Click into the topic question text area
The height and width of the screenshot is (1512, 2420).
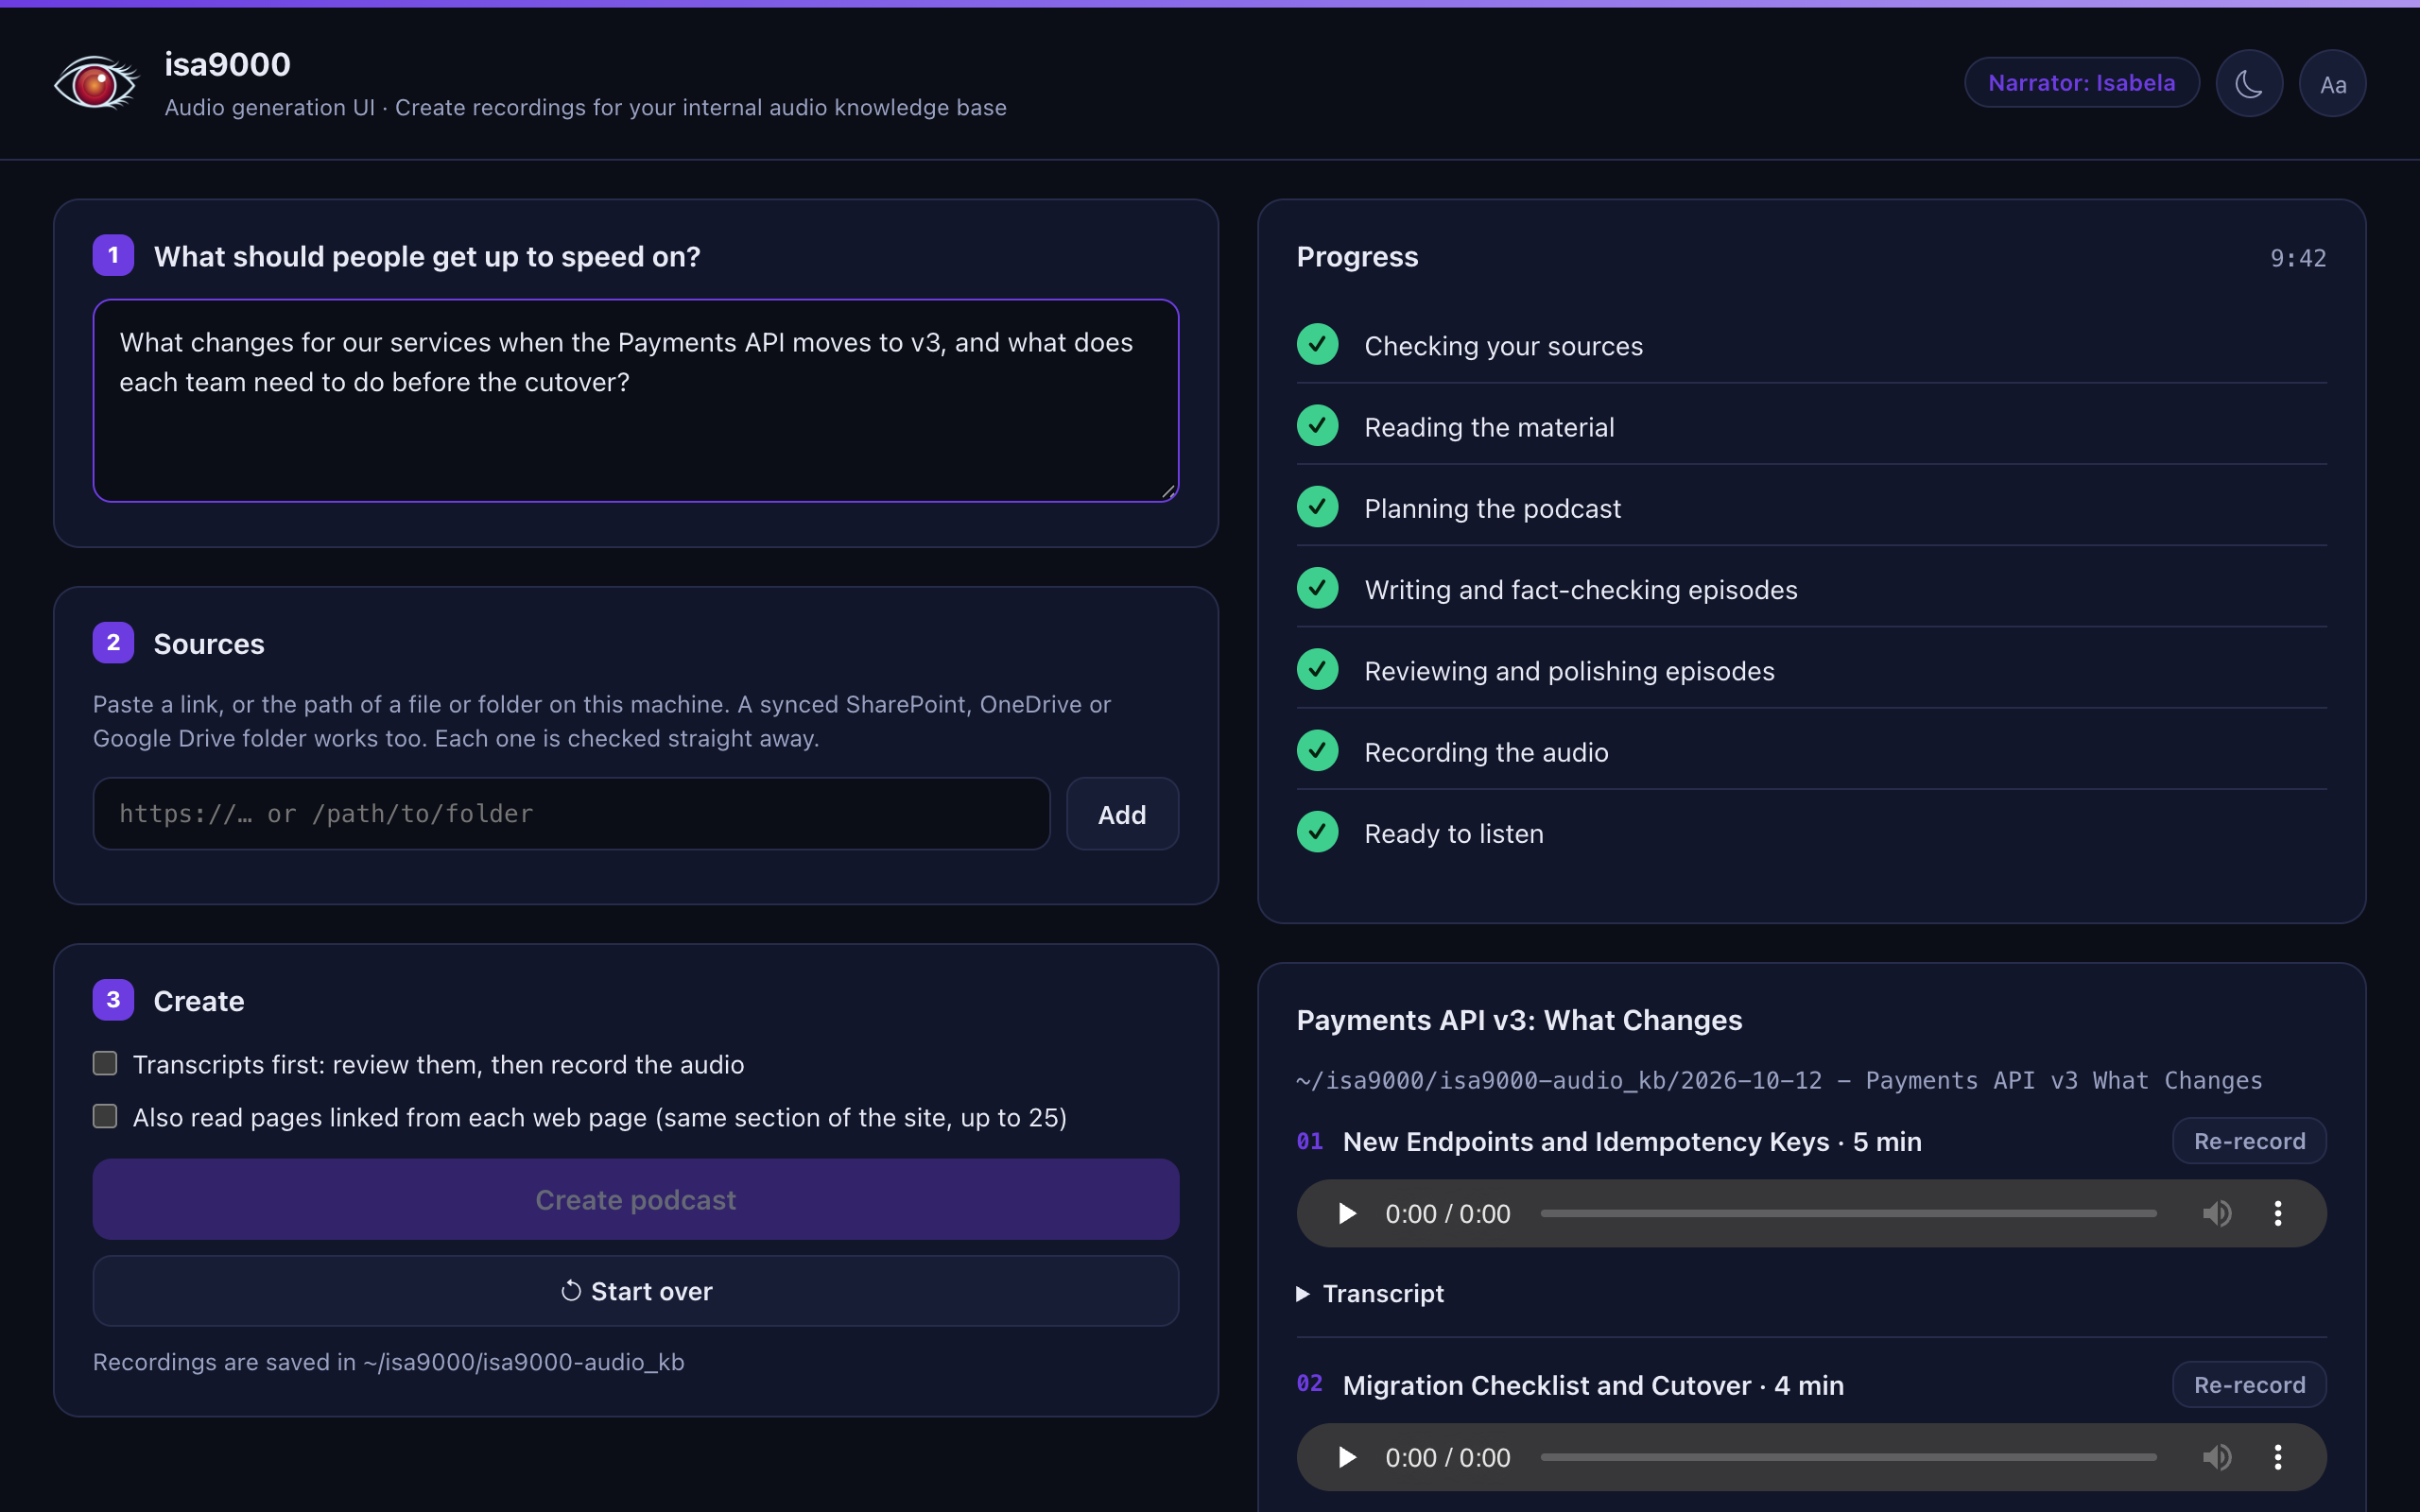[636, 400]
